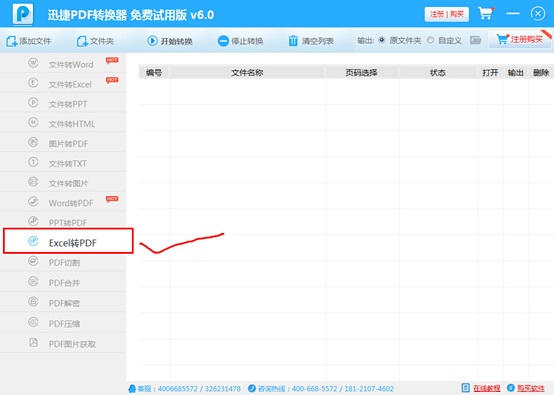Click the 注册购买 toolbar button
The width and height of the screenshot is (554, 395).
[x=520, y=40]
